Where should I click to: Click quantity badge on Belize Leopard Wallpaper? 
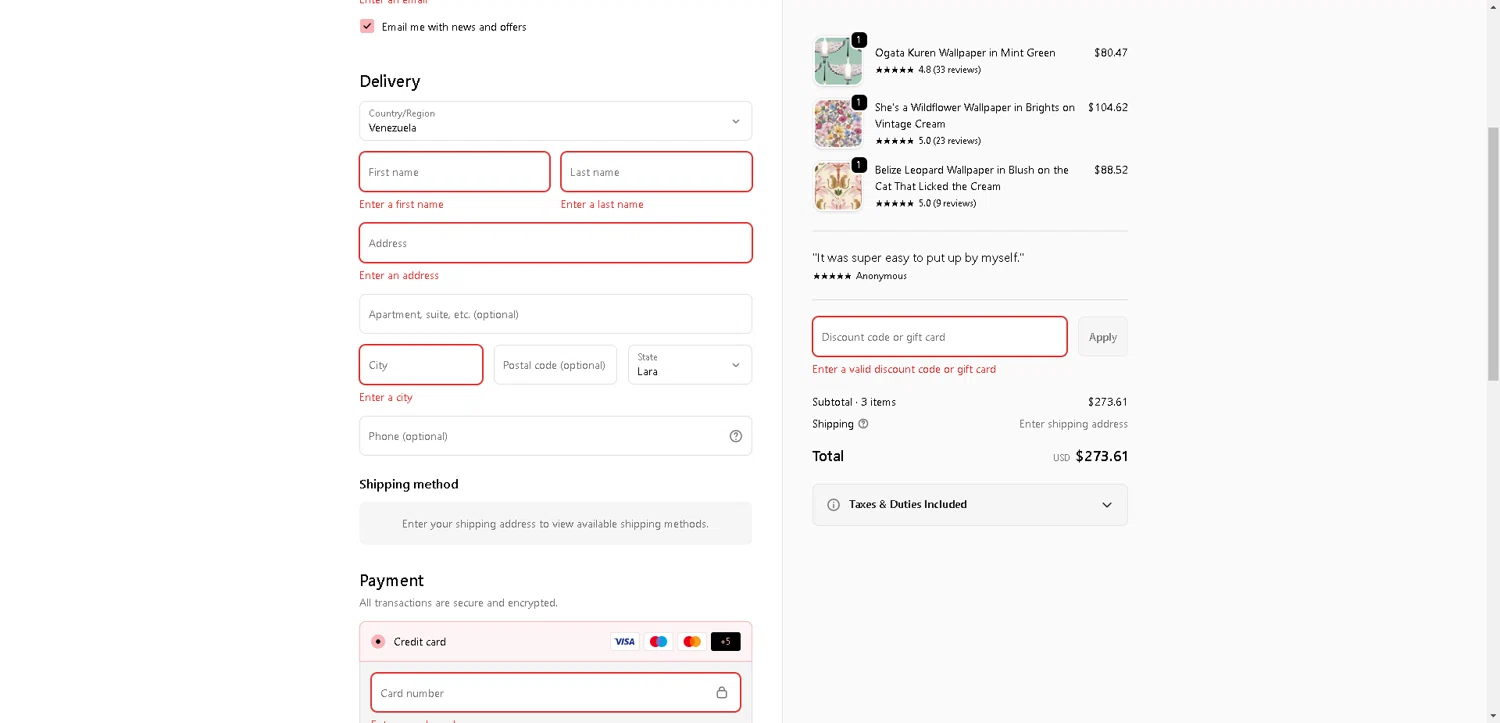pos(859,165)
